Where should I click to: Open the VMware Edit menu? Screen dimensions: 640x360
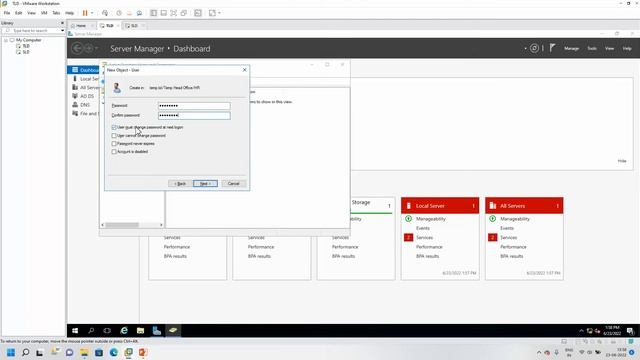(18, 13)
